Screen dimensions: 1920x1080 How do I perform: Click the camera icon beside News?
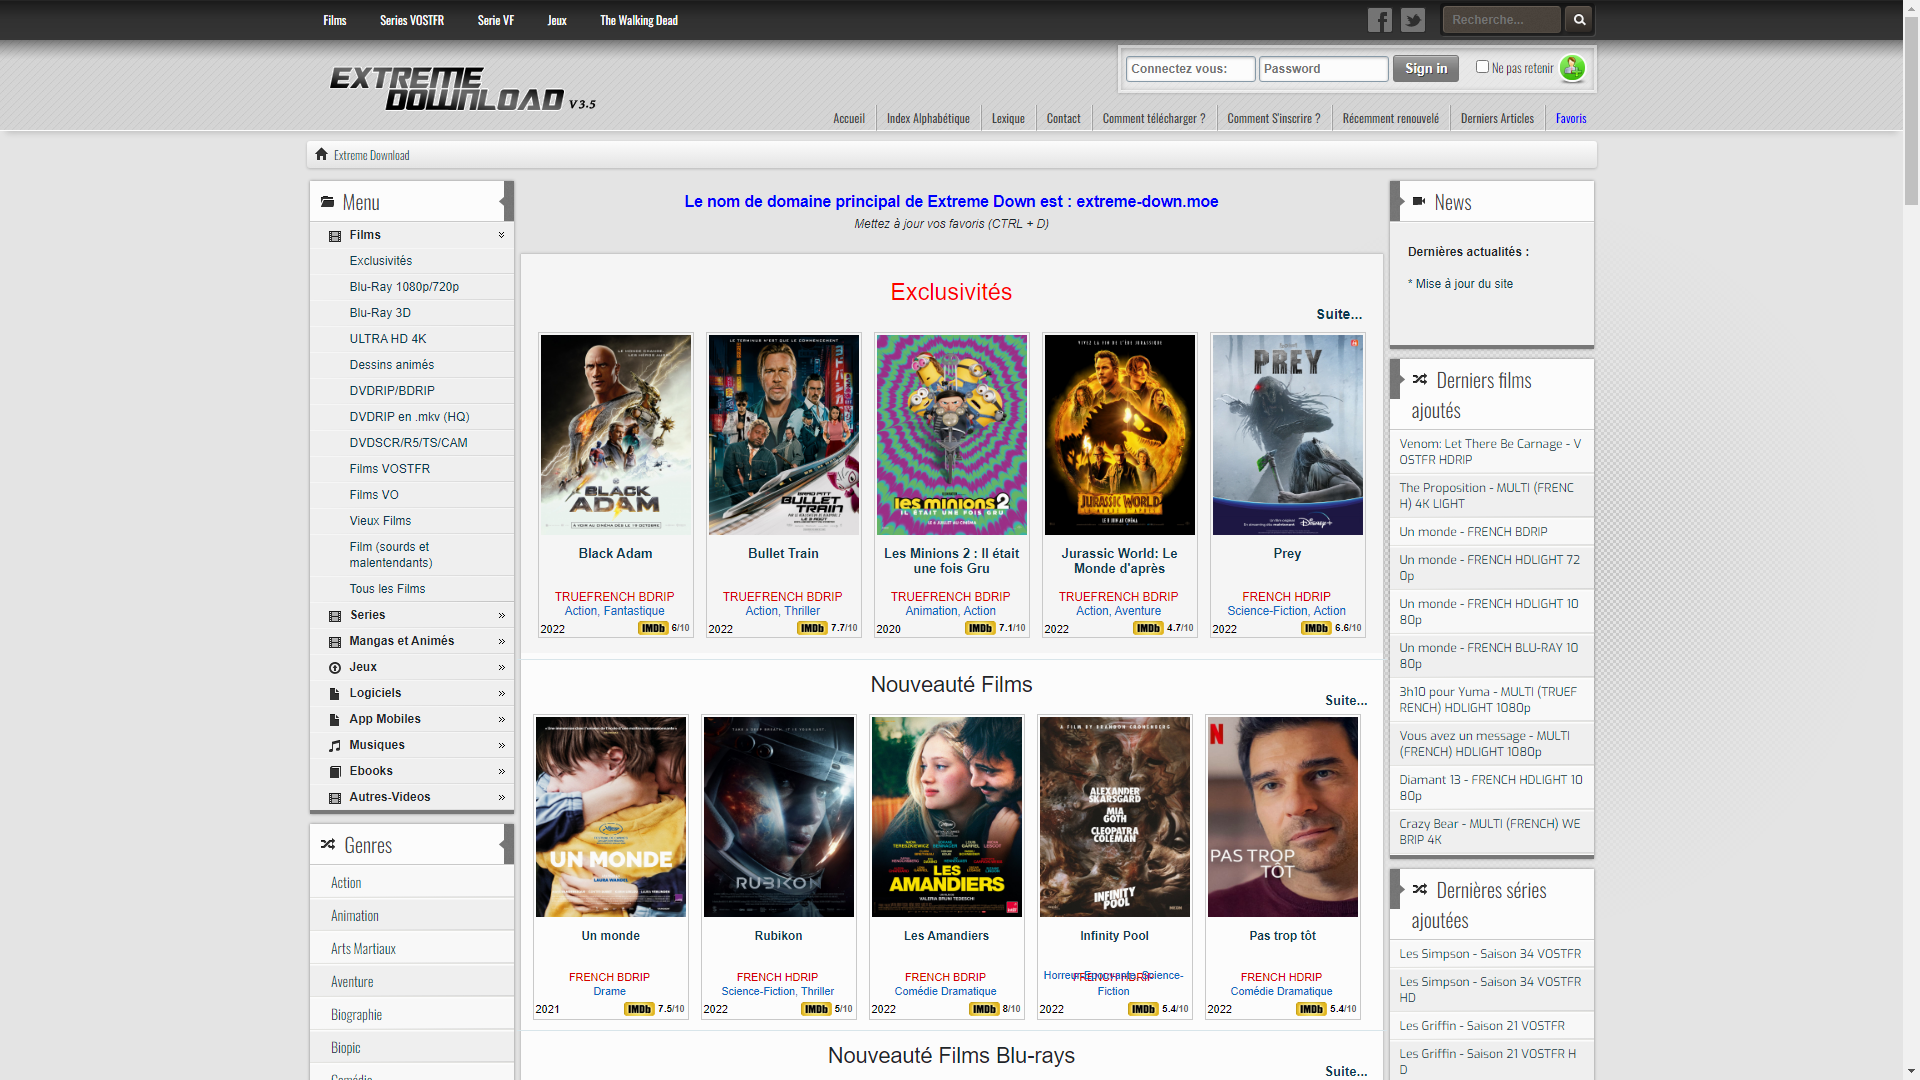pos(1419,201)
